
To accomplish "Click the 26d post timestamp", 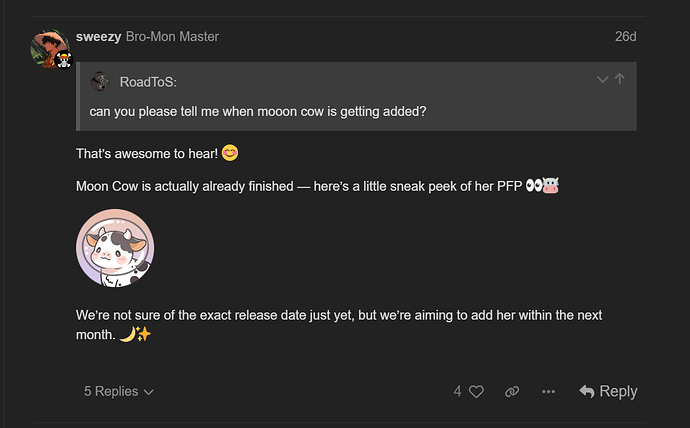I will (625, 37).
